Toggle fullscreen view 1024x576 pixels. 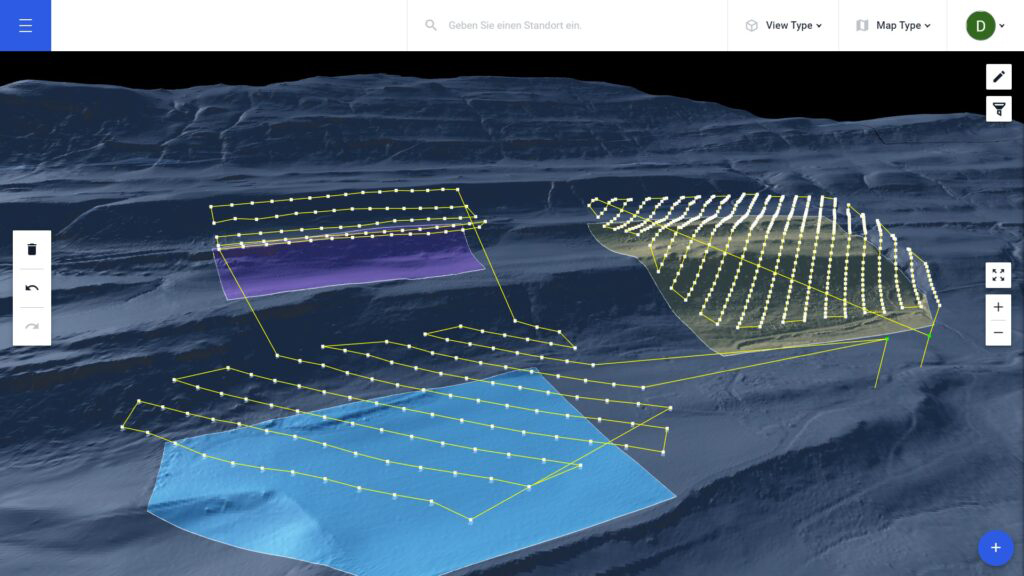pyautogui.click(x=998, y=275)
